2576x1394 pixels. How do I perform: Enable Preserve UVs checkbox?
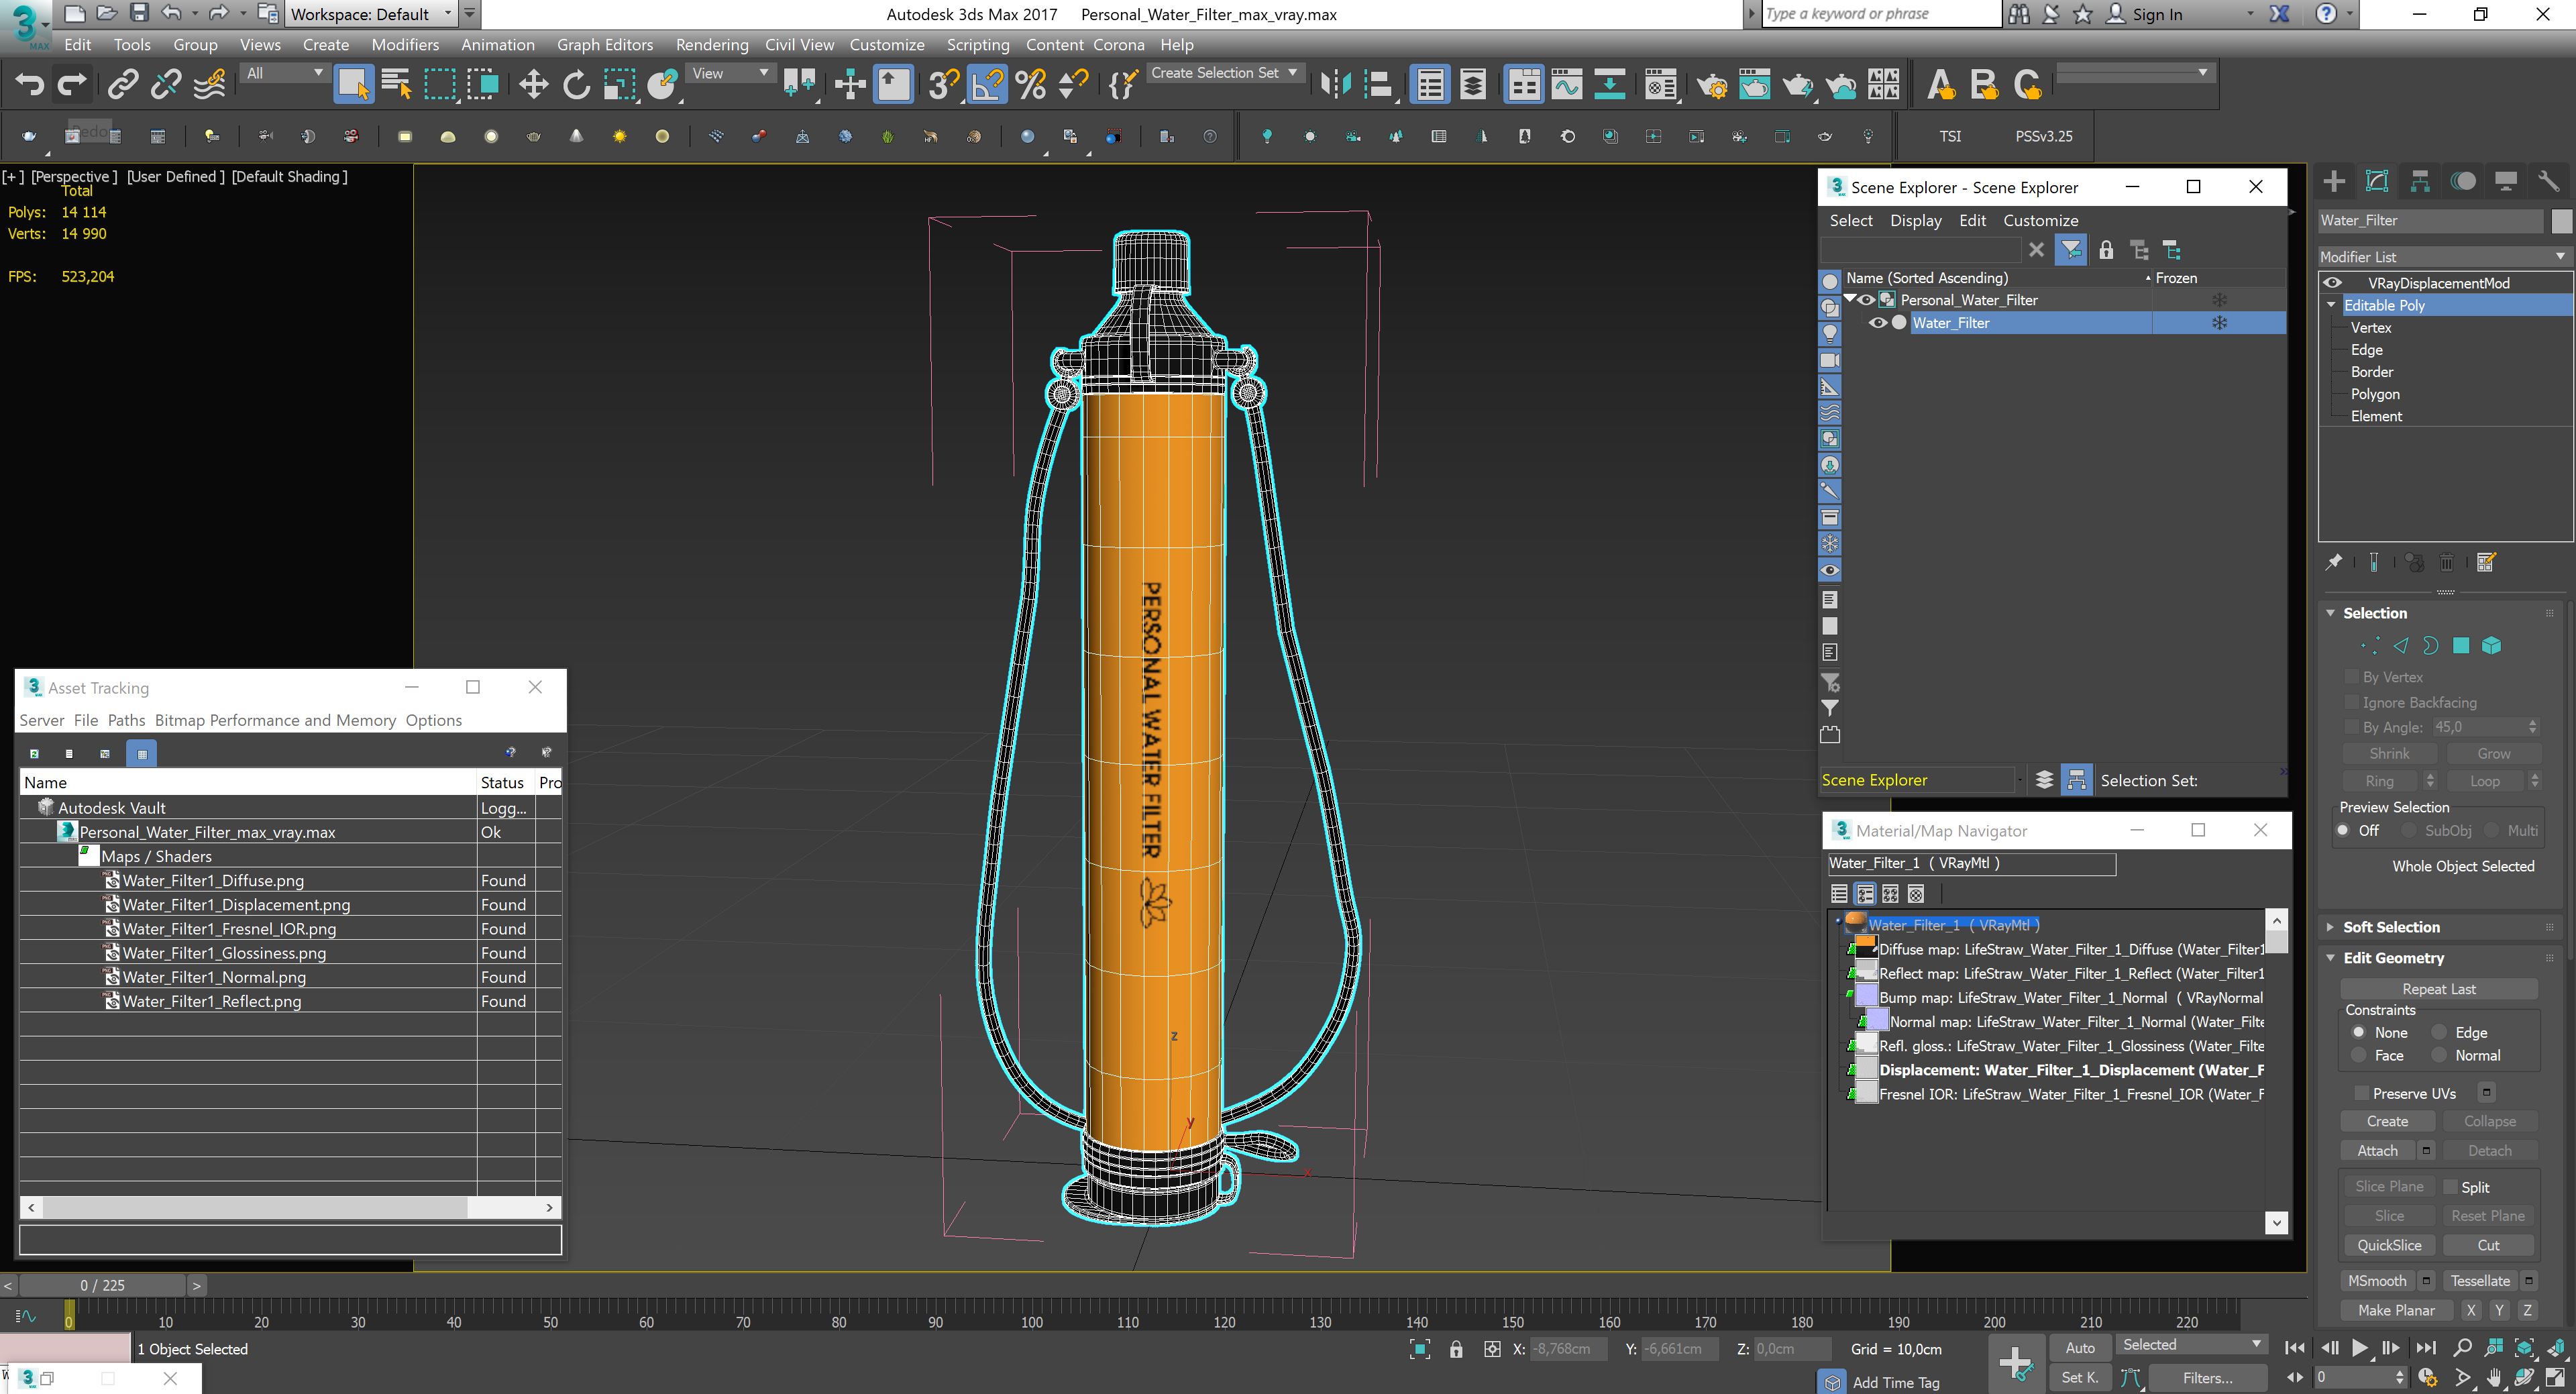[2362, 1093]
